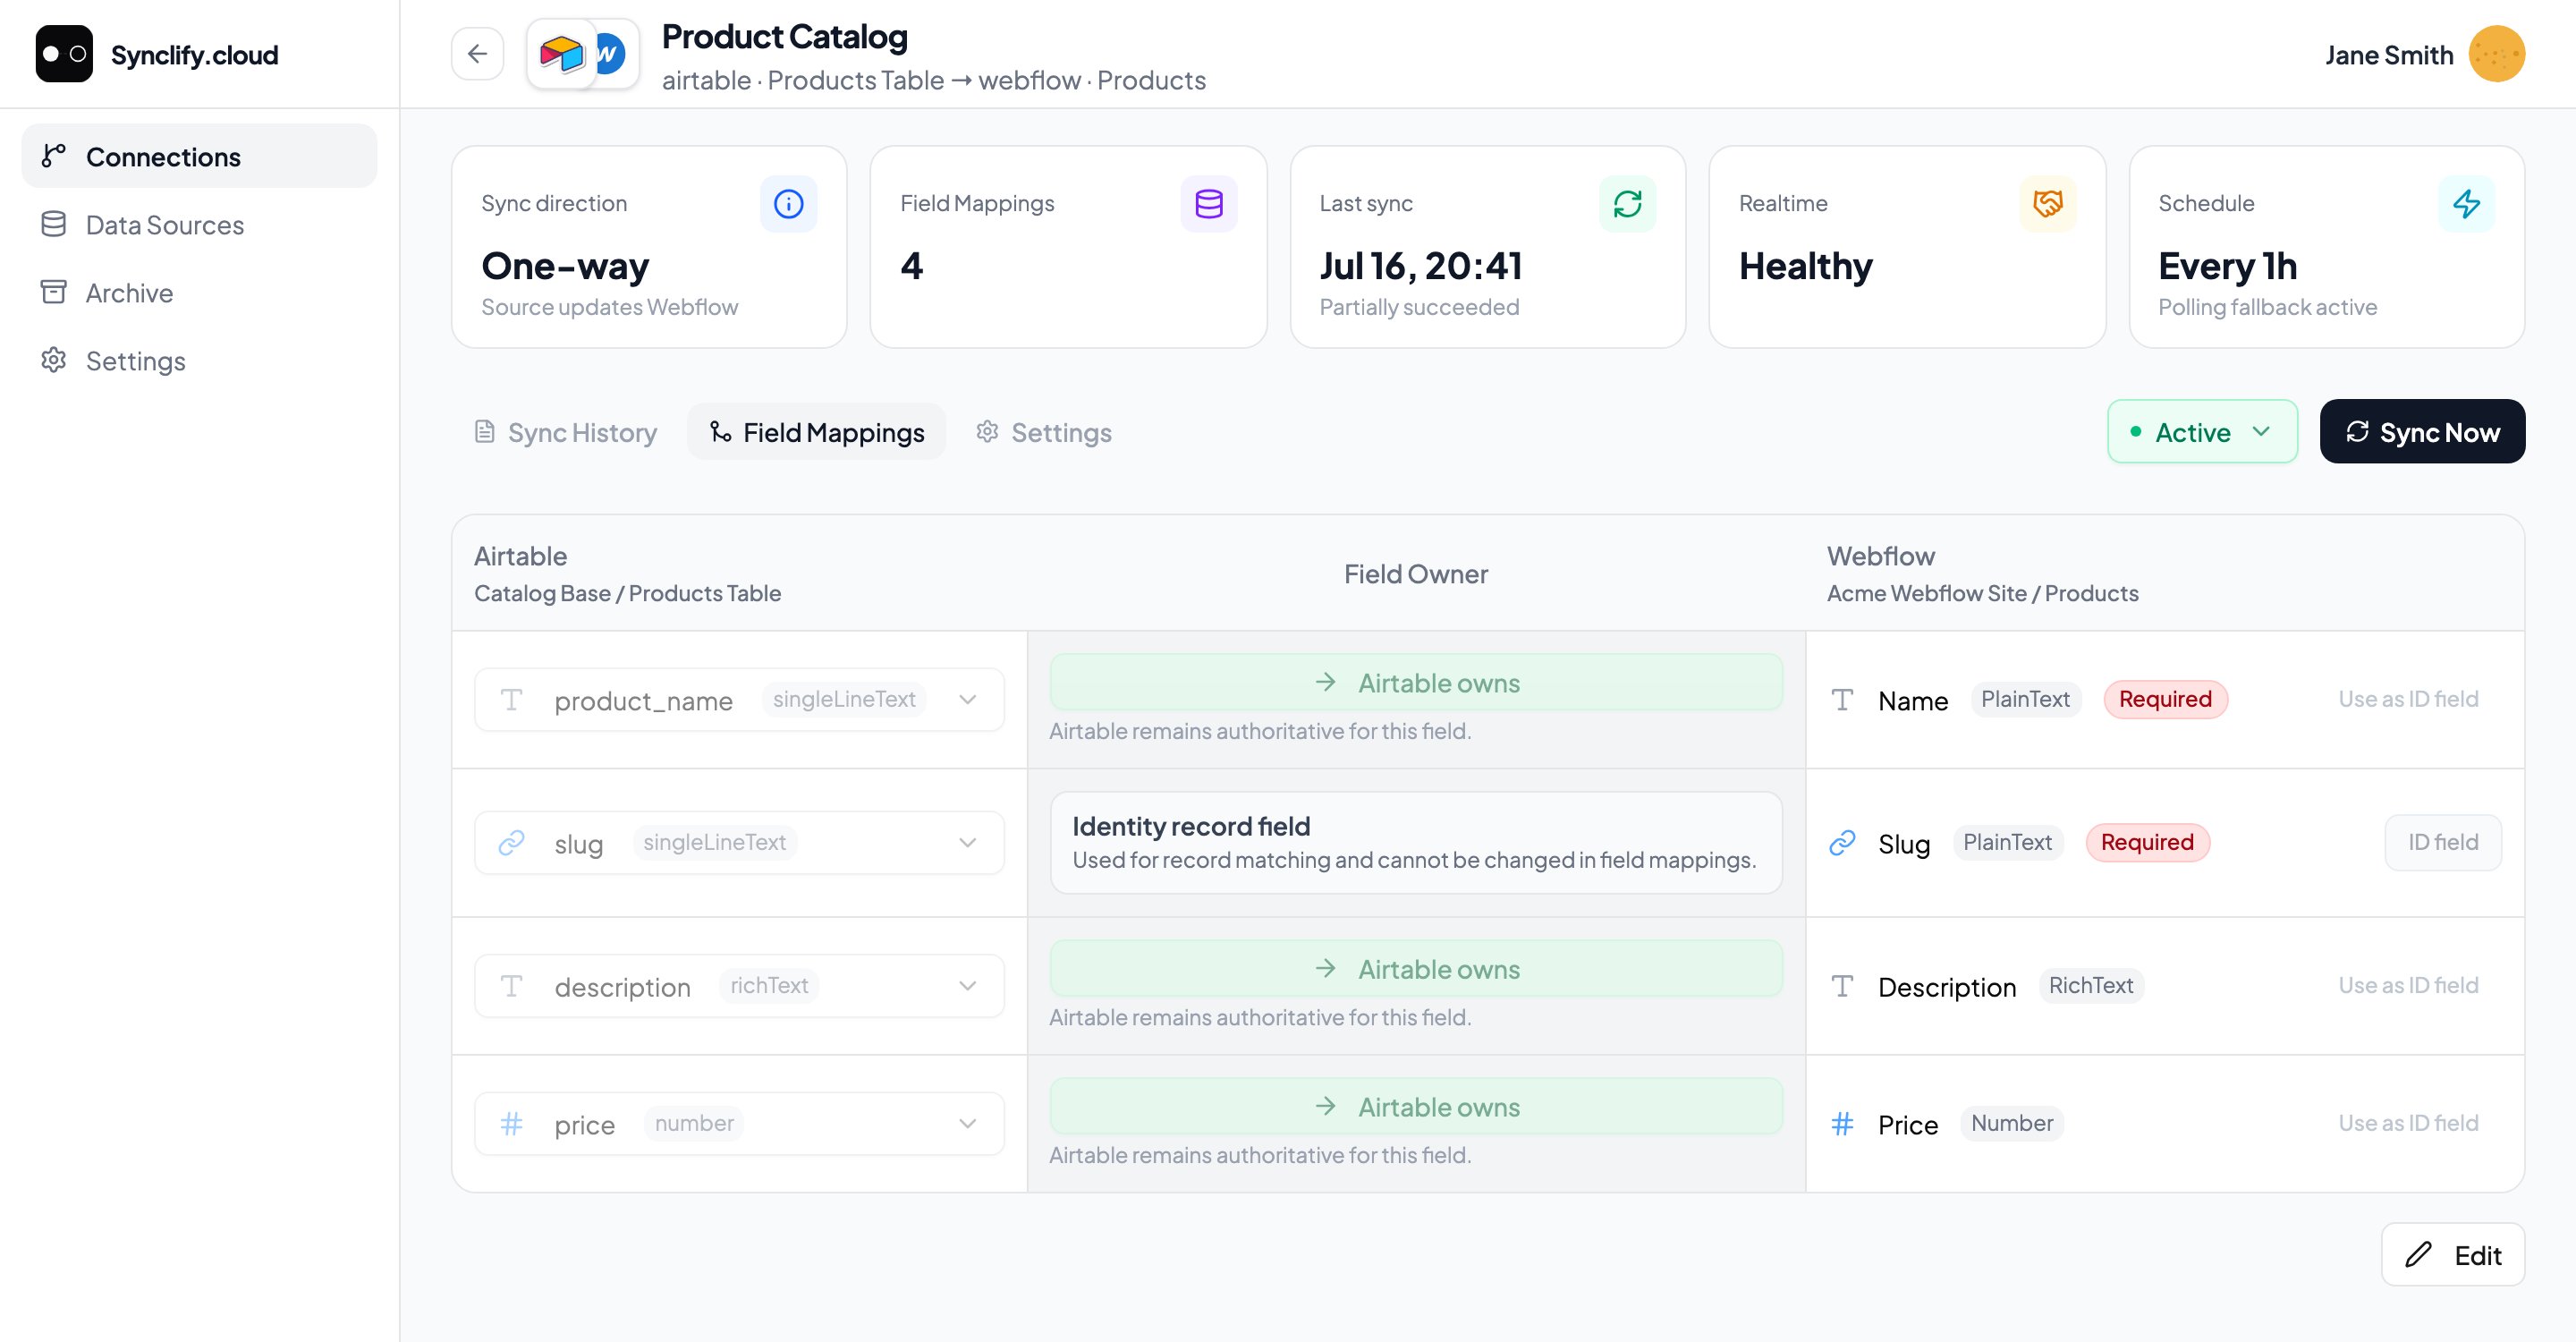Open Settings in the sidebar
The width and height of the screenshot is (2576, 1342).
(x=199, y=360)
